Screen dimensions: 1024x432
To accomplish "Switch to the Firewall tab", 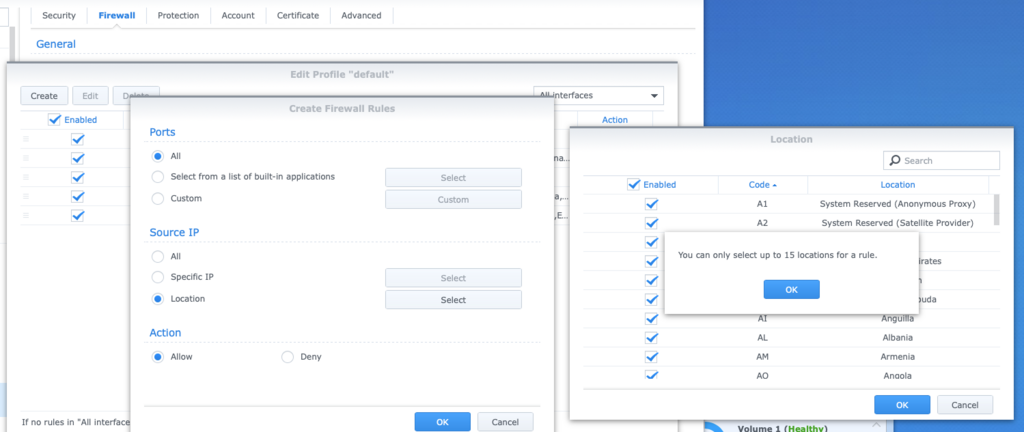I will click(x=117, y=15).
